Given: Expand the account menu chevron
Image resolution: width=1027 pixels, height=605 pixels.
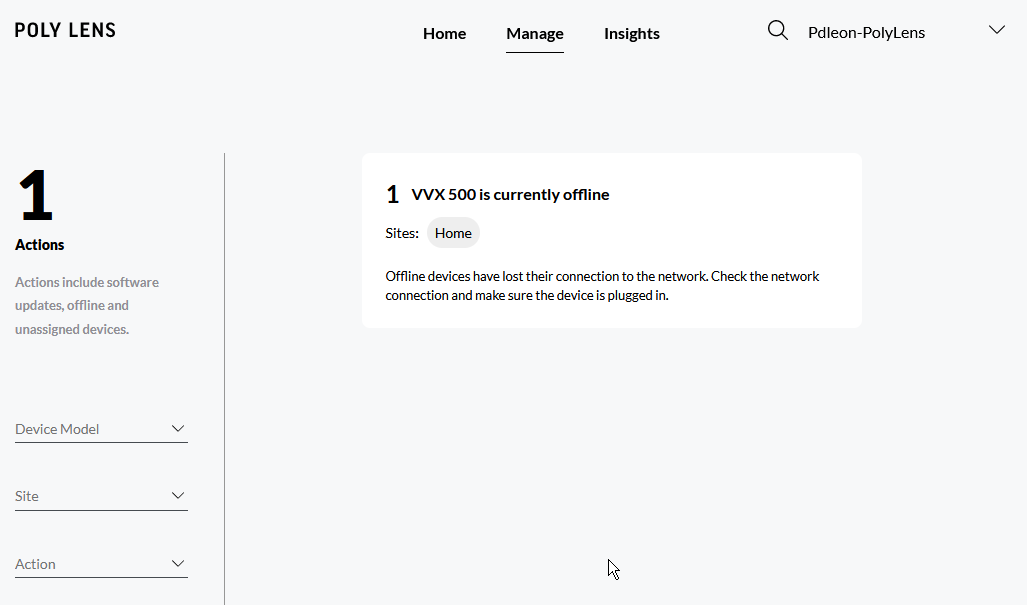Looking at the screenshot, I should click(996, 30).
